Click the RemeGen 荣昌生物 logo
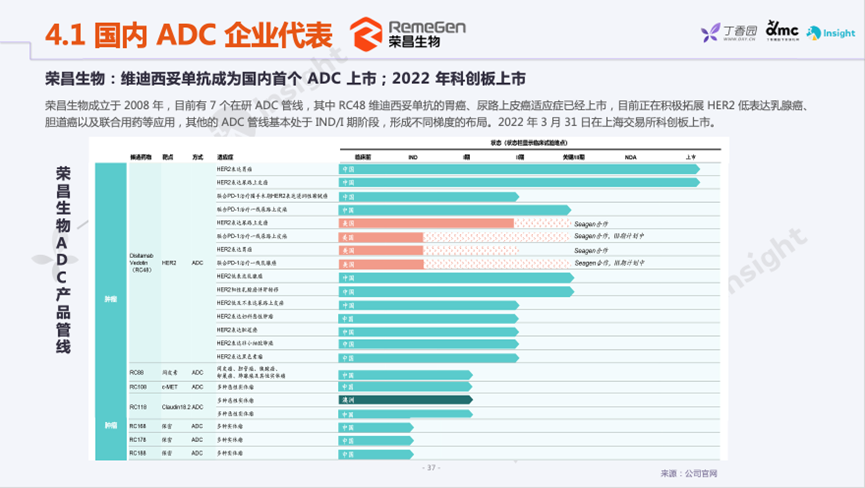Image resolution: width=865 pixels, height=488 pixels. pyautogui.click(x=407, y=34)
